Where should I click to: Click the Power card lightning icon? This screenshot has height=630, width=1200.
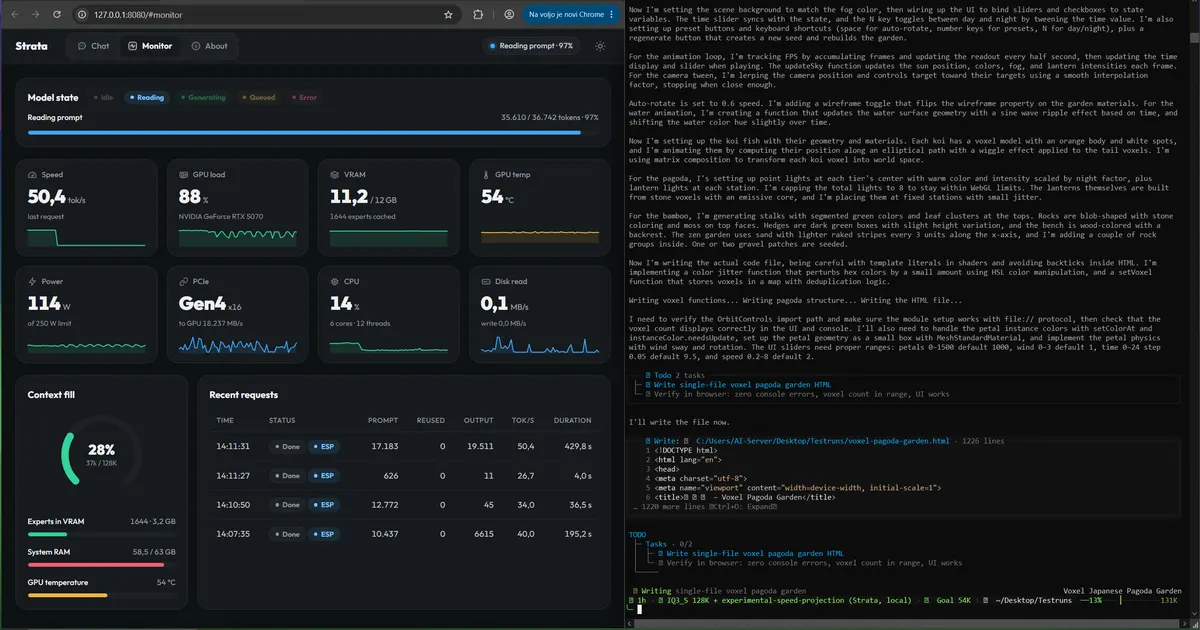tap(32, 282)
